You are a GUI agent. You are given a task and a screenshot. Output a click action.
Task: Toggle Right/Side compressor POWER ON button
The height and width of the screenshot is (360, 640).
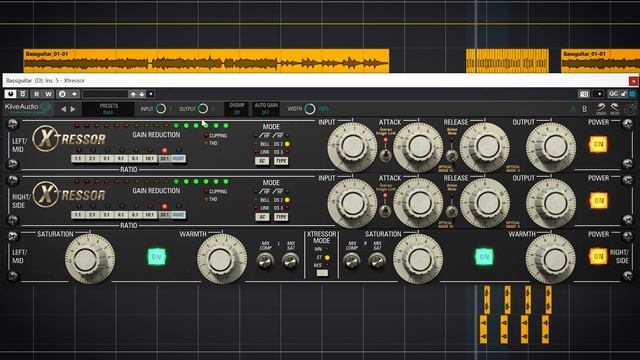(x=598, y=200)
